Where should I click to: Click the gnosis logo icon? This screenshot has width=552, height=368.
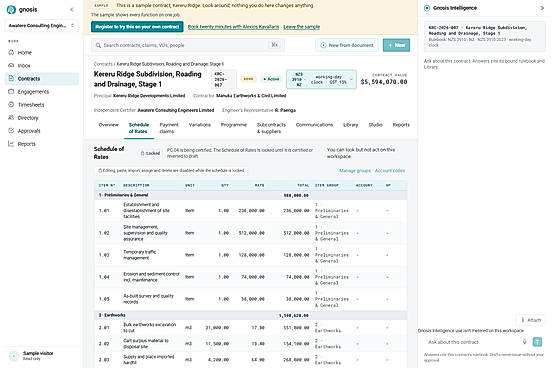click(11, 10)
